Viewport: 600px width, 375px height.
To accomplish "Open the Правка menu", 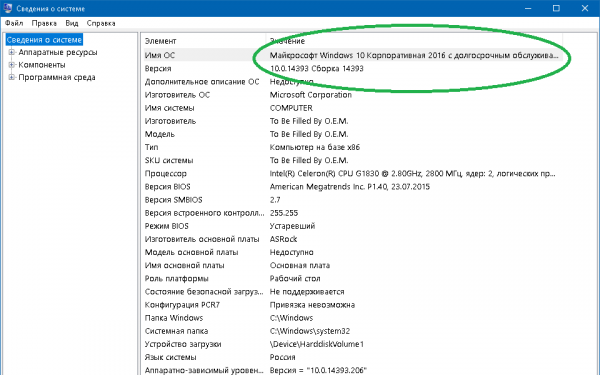I will 44,23.
